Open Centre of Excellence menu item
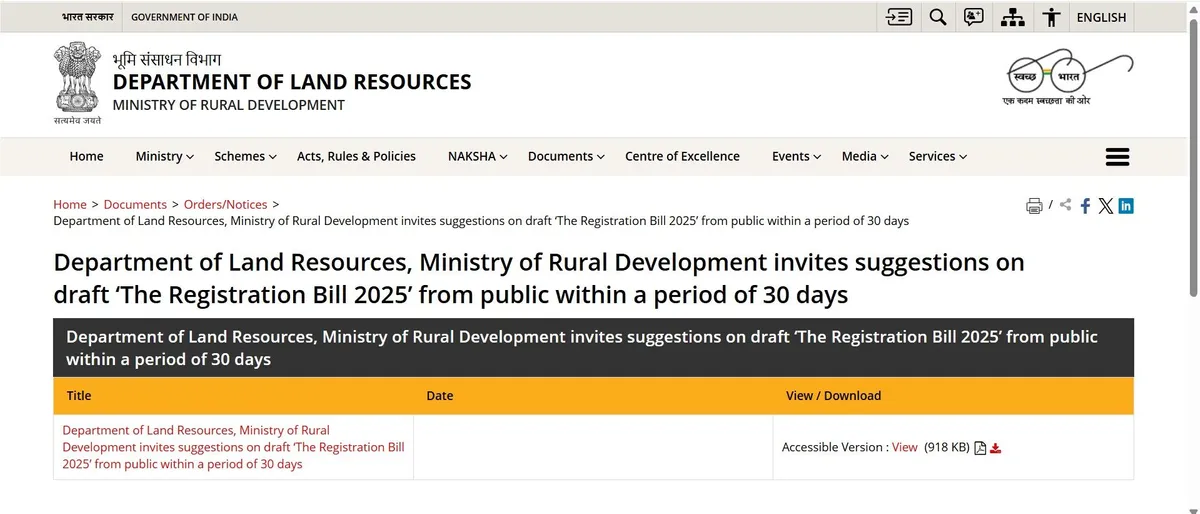 pyautogui.click(x=682, y=157)
